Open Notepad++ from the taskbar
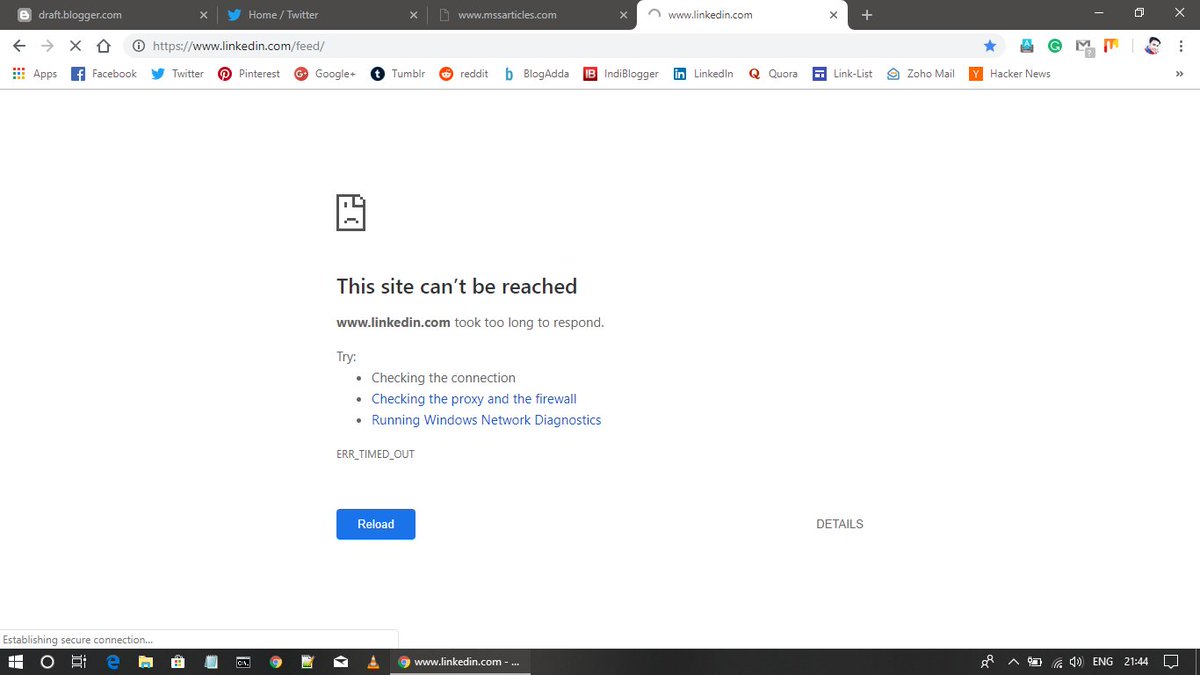Viewport: 1200px width, 675px height. (x=308, y=661)
